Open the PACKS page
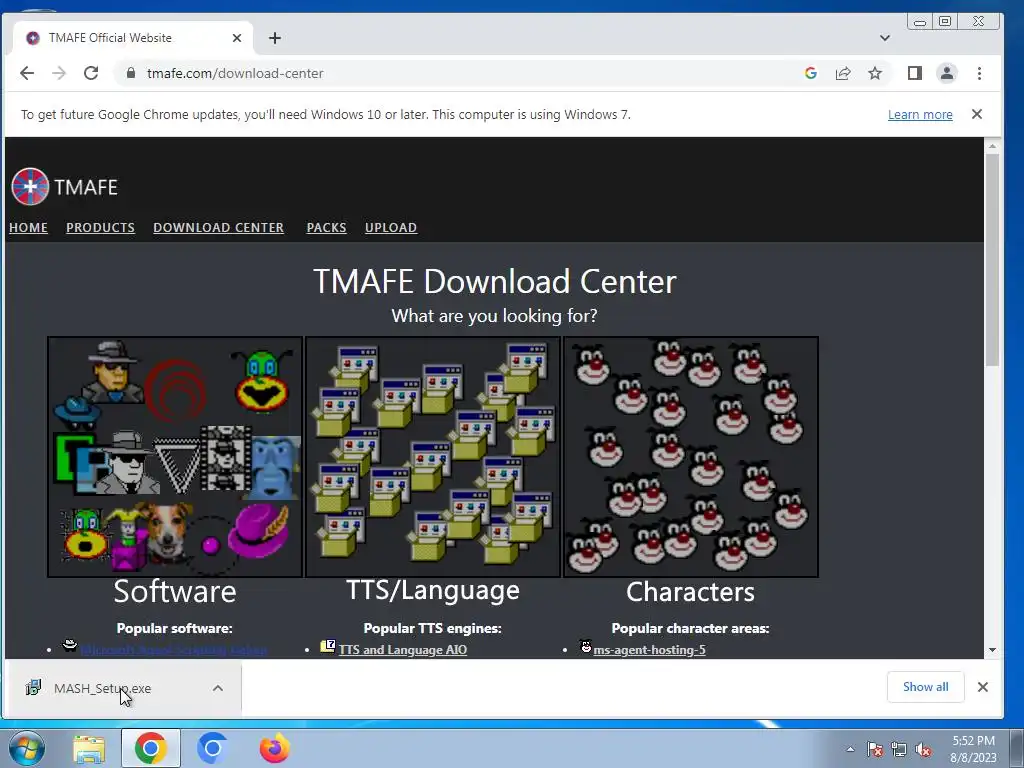Viewport: 1024px width, 768px height. click(x=326, y=227)
